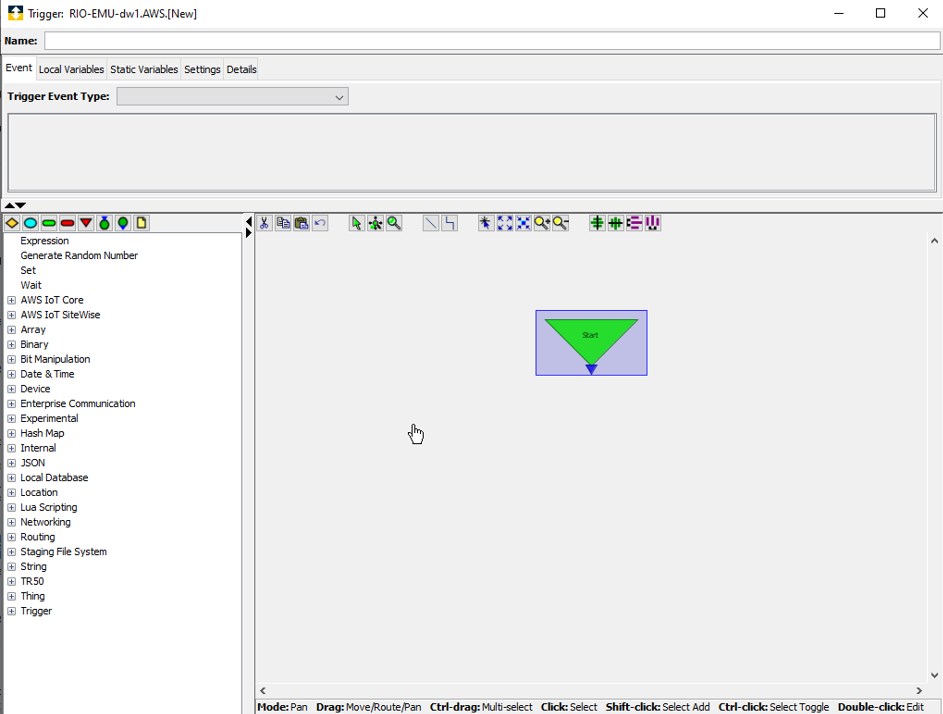Image resolution: width=943 pixels, height=714 pixels.
Task: Undo the last canvas action
Action: tap(321, 223)
